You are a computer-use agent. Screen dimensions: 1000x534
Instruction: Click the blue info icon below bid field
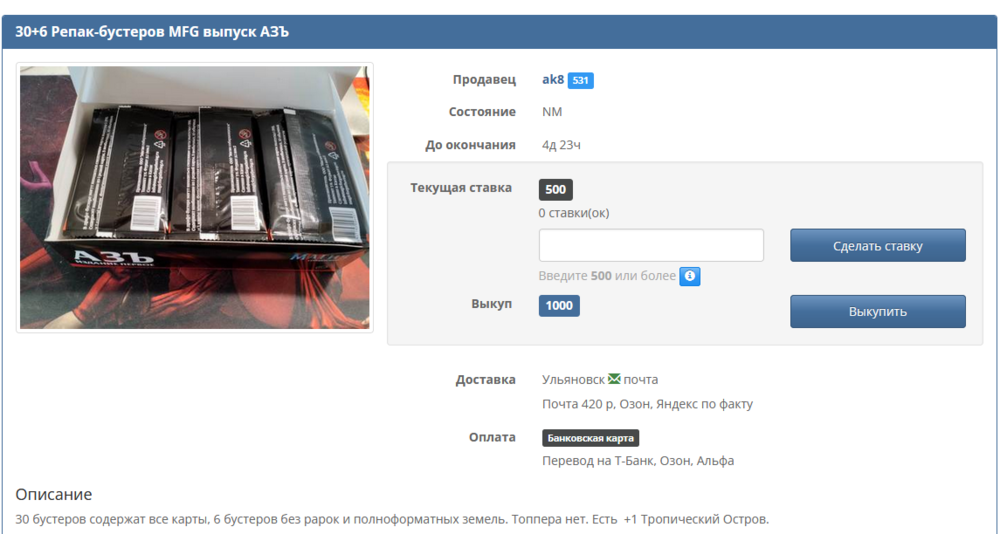click(x=690, y=277)
